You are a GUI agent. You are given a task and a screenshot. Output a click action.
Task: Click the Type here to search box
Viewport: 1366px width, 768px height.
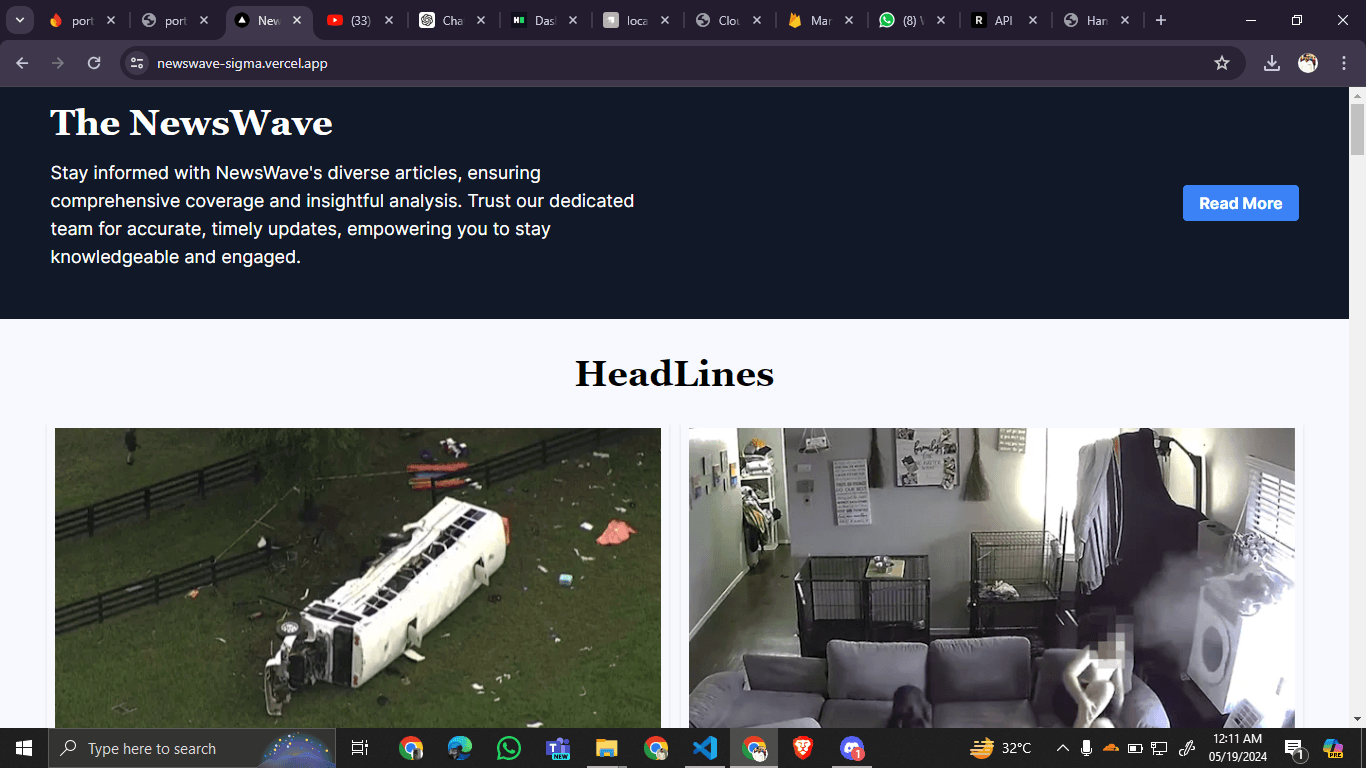point(193,748)
